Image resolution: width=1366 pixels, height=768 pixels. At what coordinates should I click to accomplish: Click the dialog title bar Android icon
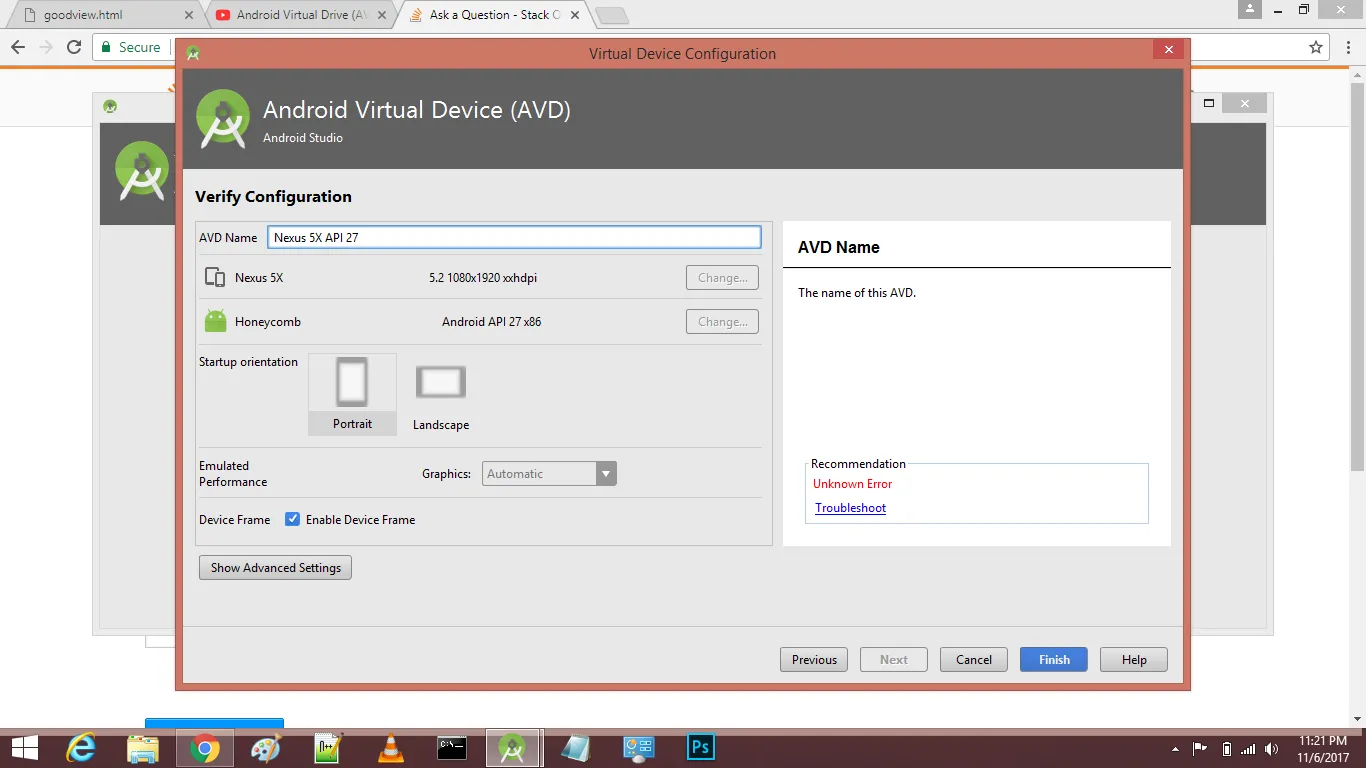pyautogui.click(x=193, y=53)
